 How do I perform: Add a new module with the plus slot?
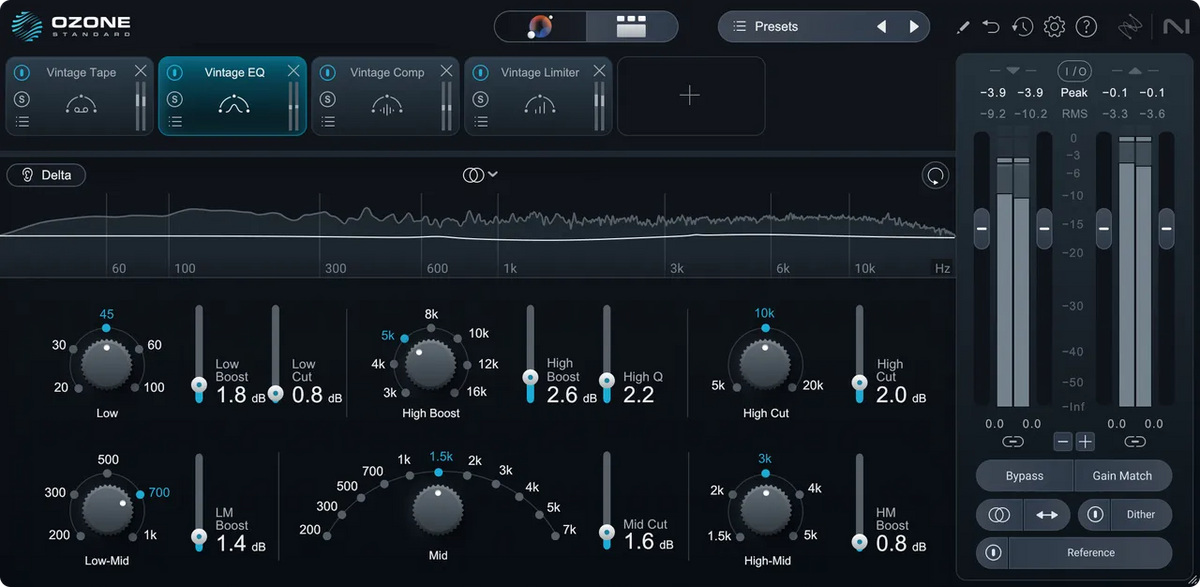690,95
